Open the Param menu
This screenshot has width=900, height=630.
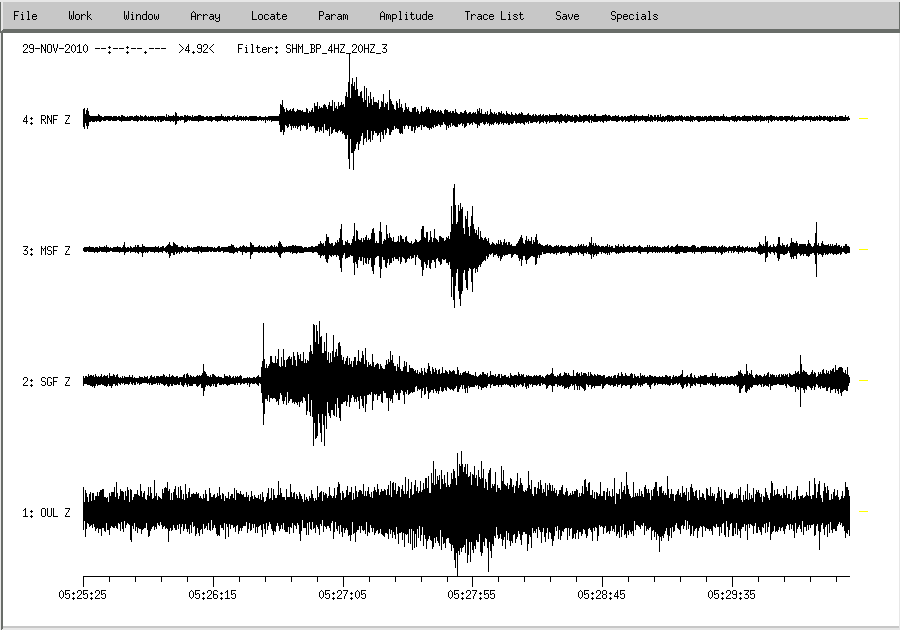pos(333,16)
